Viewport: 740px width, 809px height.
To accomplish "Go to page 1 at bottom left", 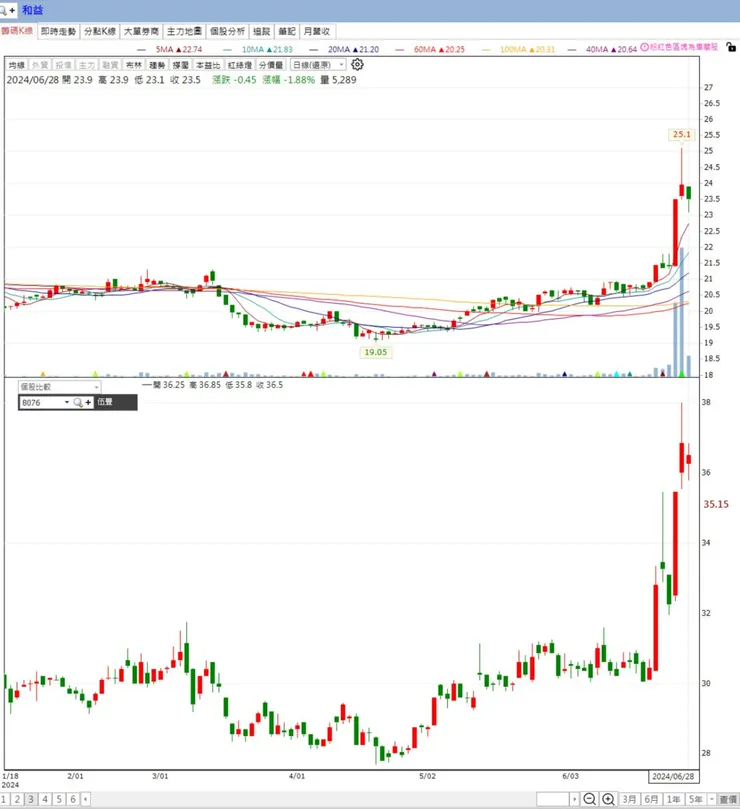I will tap(4, 799).
